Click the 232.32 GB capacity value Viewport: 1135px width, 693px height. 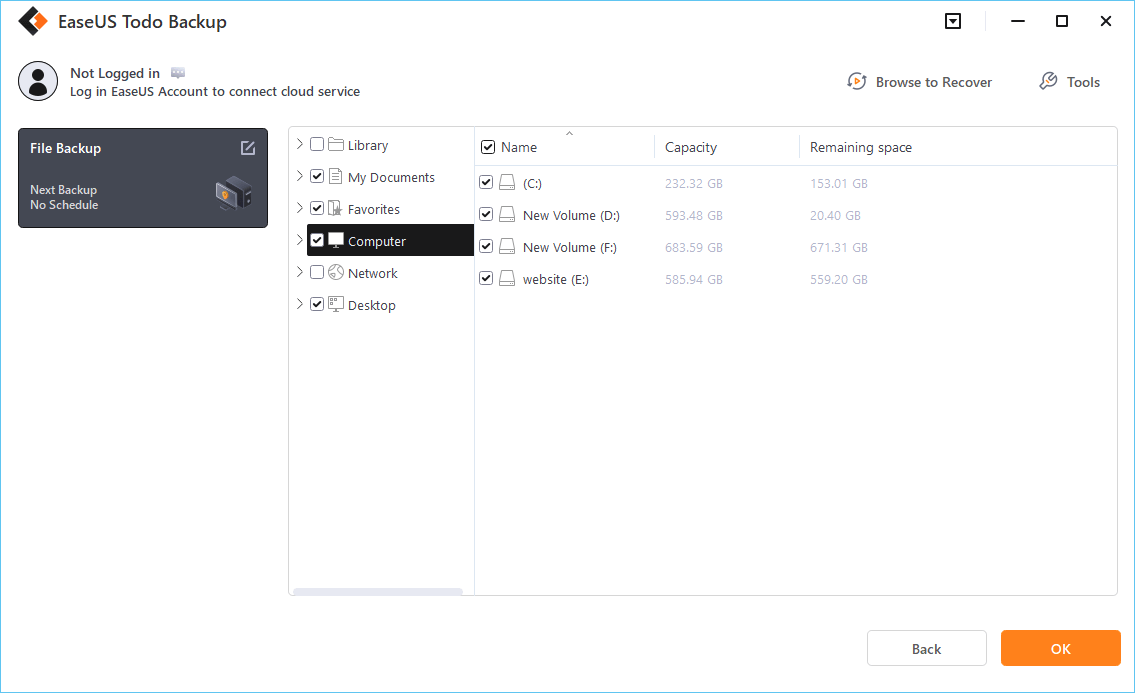[x=693, y=184]
